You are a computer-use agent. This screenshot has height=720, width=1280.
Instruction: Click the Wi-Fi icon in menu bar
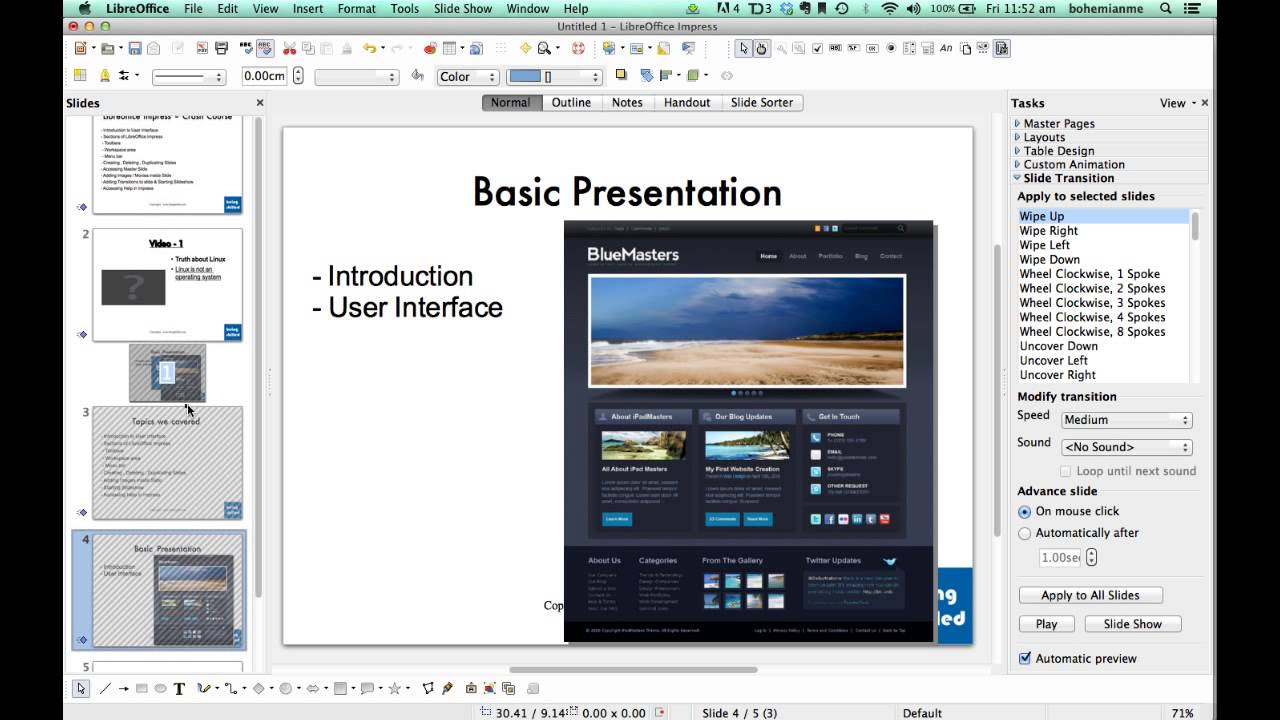click(889, 9)
